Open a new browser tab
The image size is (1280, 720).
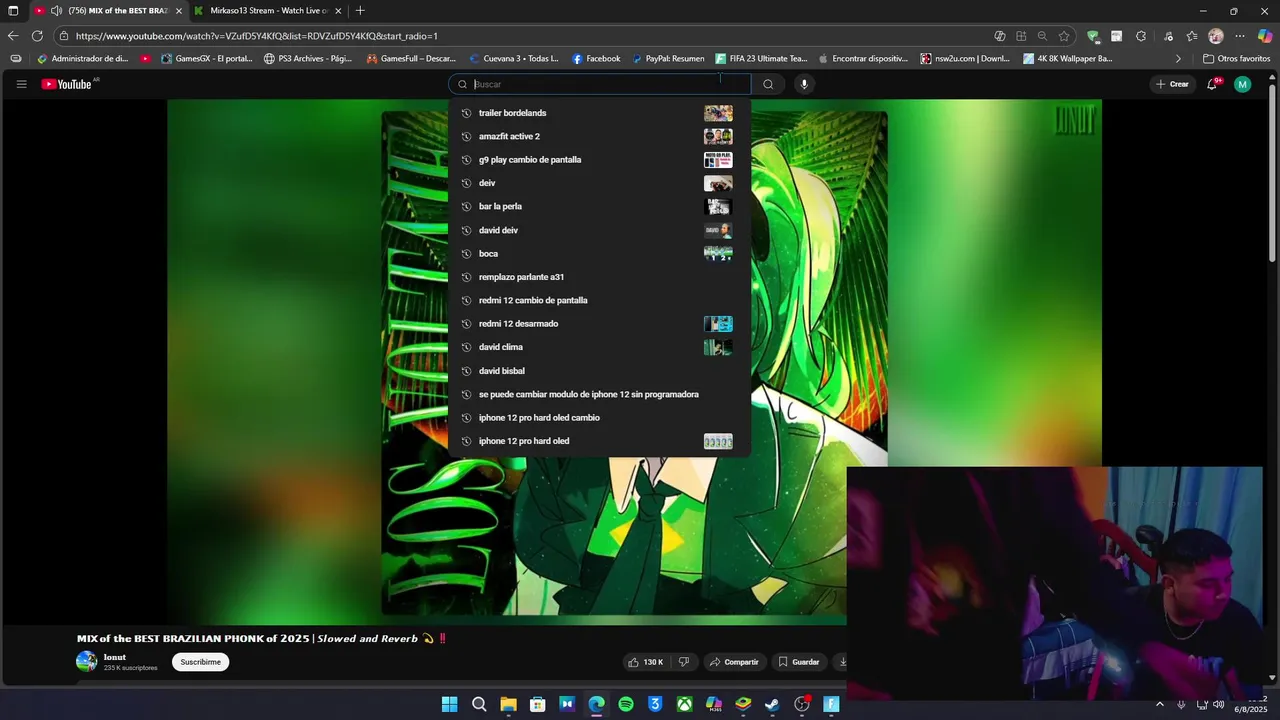tap(360, 11)
